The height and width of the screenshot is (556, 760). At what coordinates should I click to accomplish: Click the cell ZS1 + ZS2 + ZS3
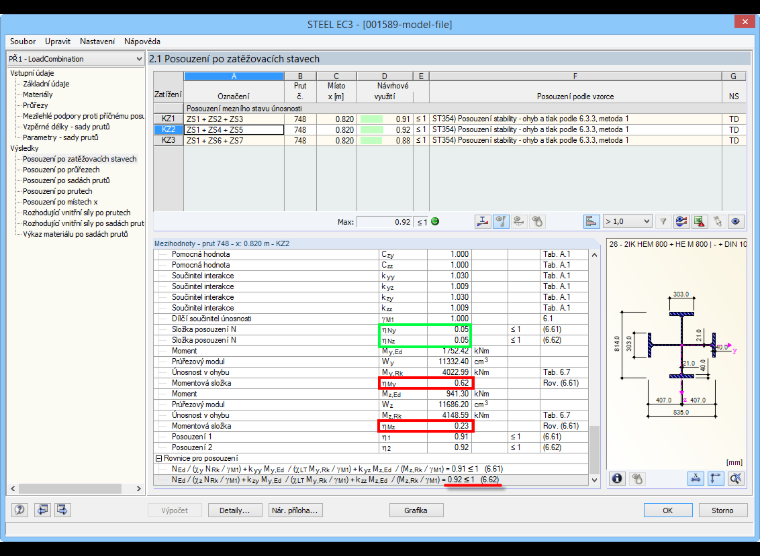234,119
